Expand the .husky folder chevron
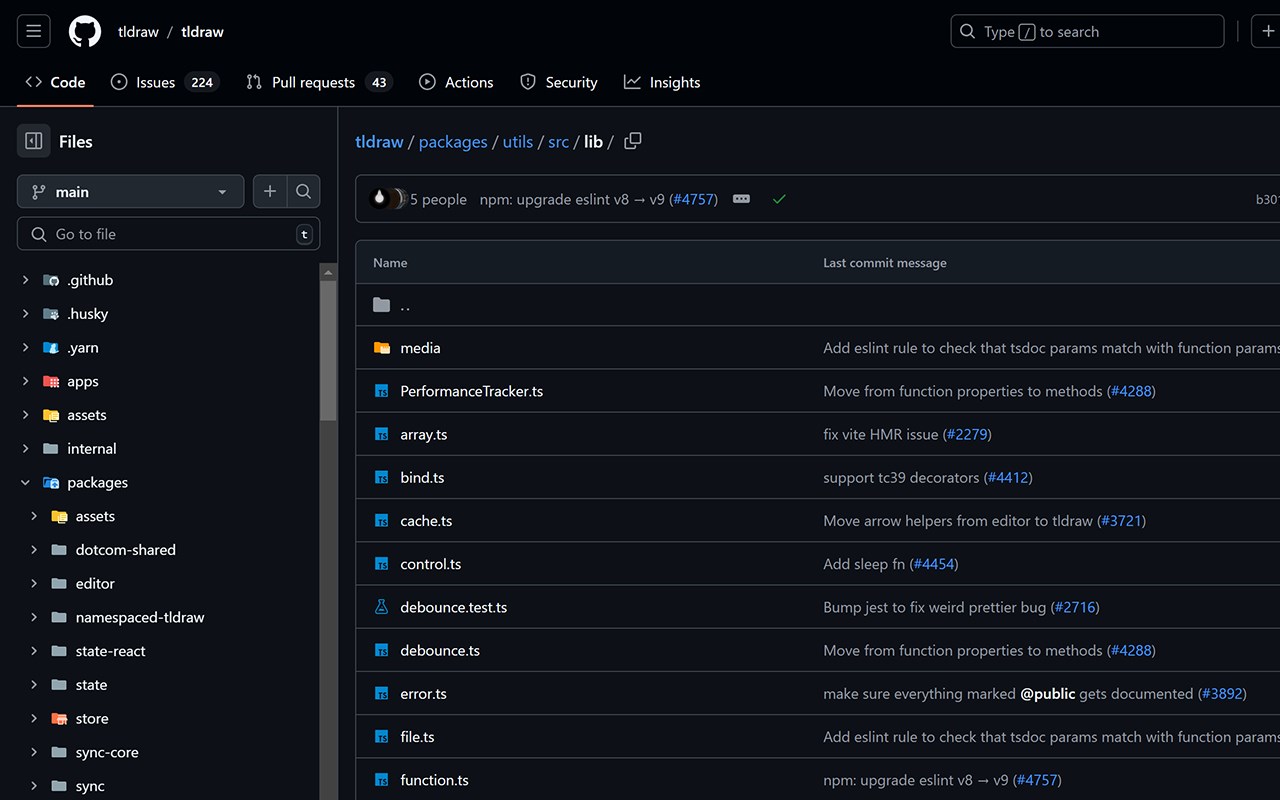1280x800 pixels. [x=26, y=314]
